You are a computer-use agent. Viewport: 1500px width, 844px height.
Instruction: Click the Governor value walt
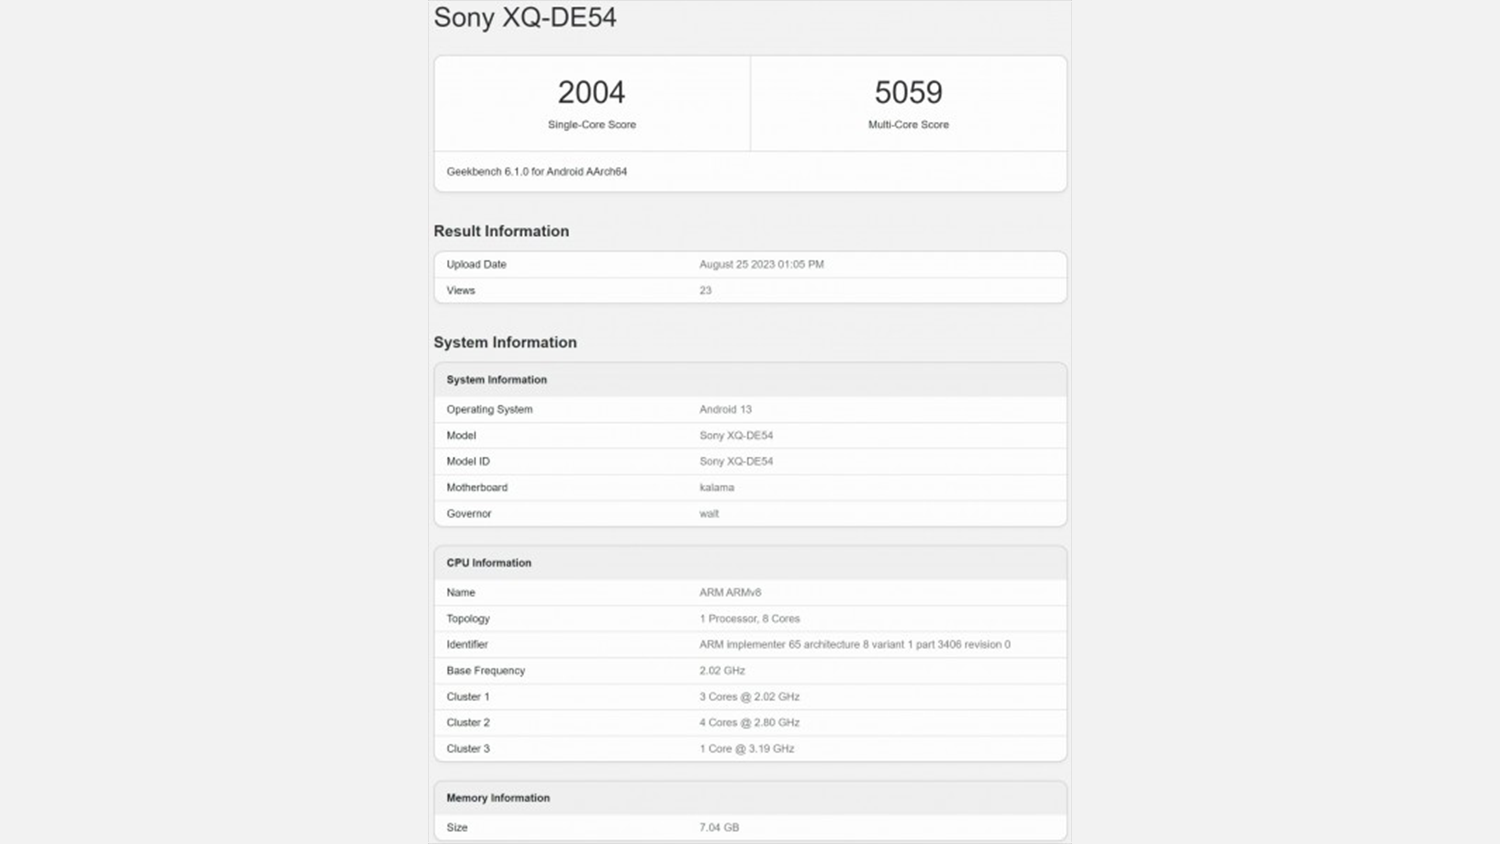pyautogui.click(x=709, y=514)
